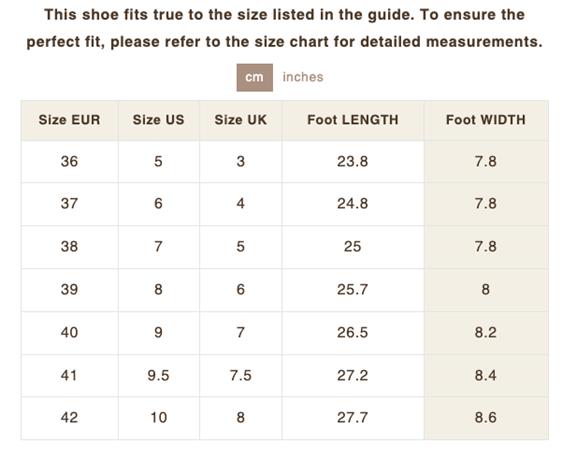Click the Size US column header
The height and width of the screenshot is (457, 576).
click(158, 120)
